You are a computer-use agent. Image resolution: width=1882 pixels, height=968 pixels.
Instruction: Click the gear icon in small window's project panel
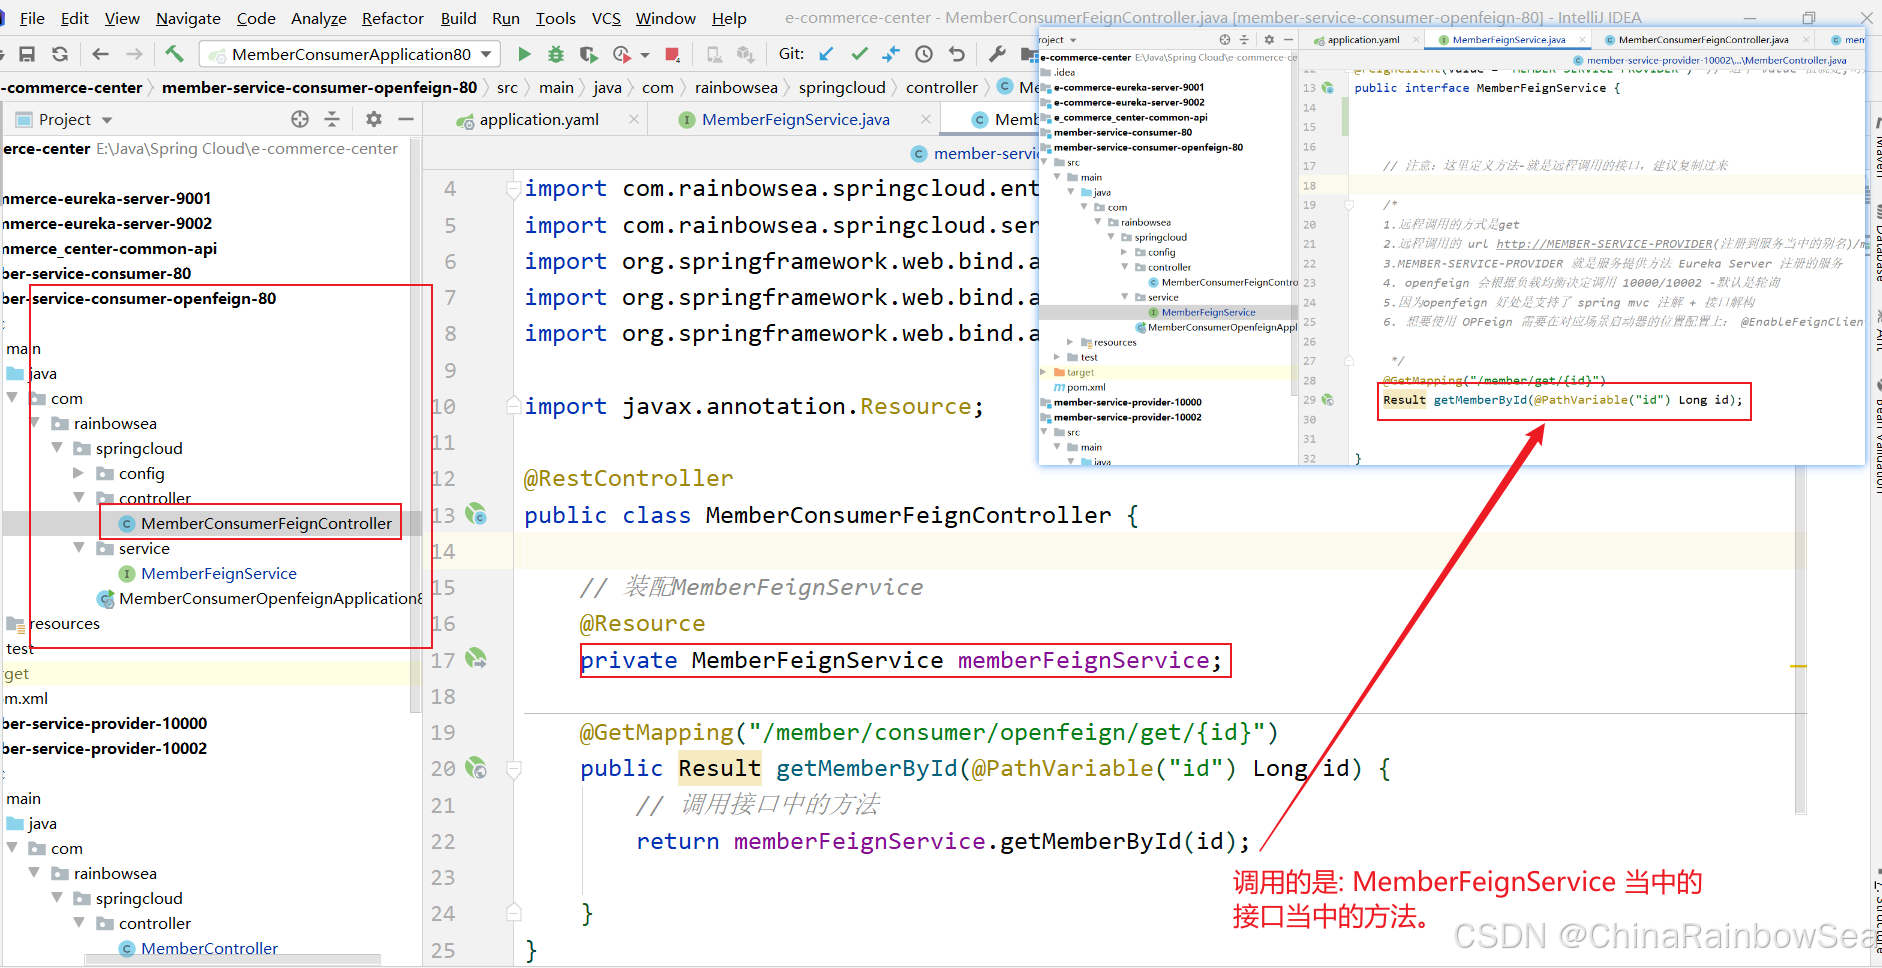1269,40
